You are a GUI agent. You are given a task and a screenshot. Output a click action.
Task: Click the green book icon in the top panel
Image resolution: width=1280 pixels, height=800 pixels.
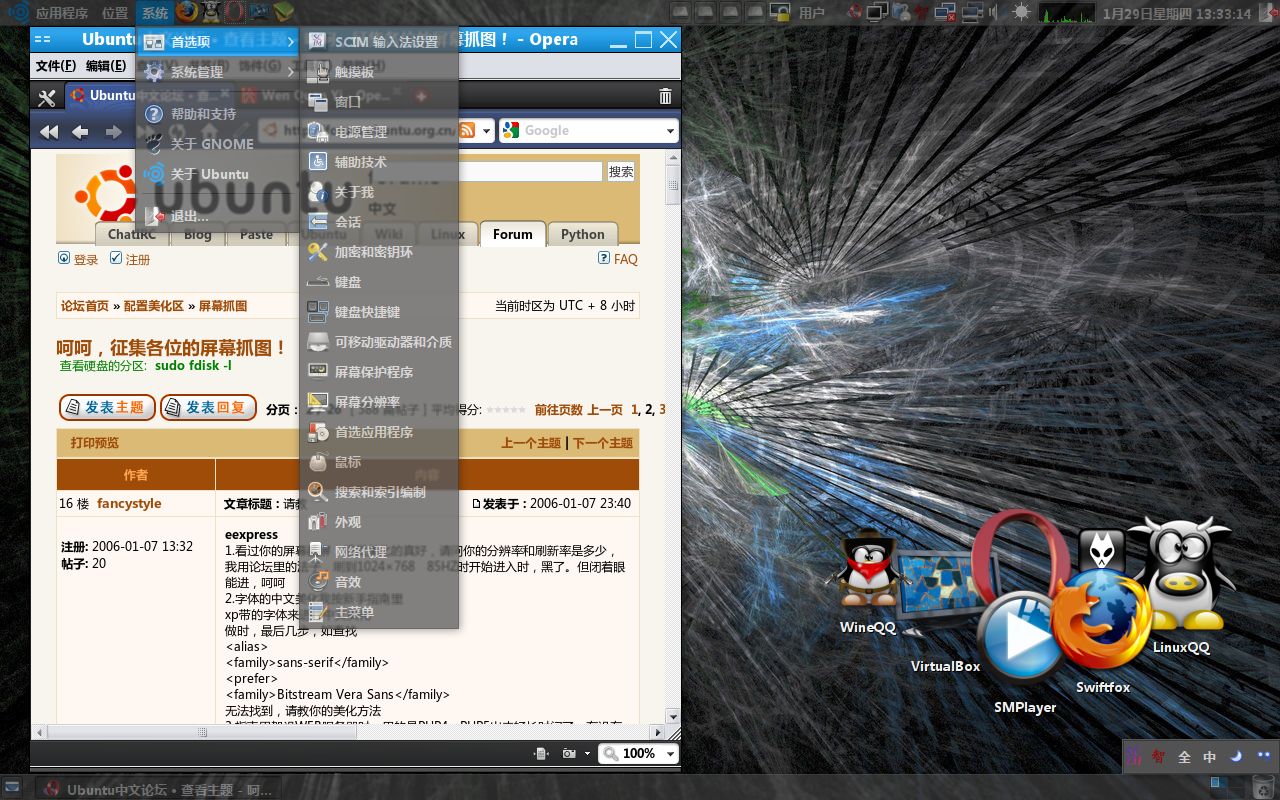[x=284, y=13]
